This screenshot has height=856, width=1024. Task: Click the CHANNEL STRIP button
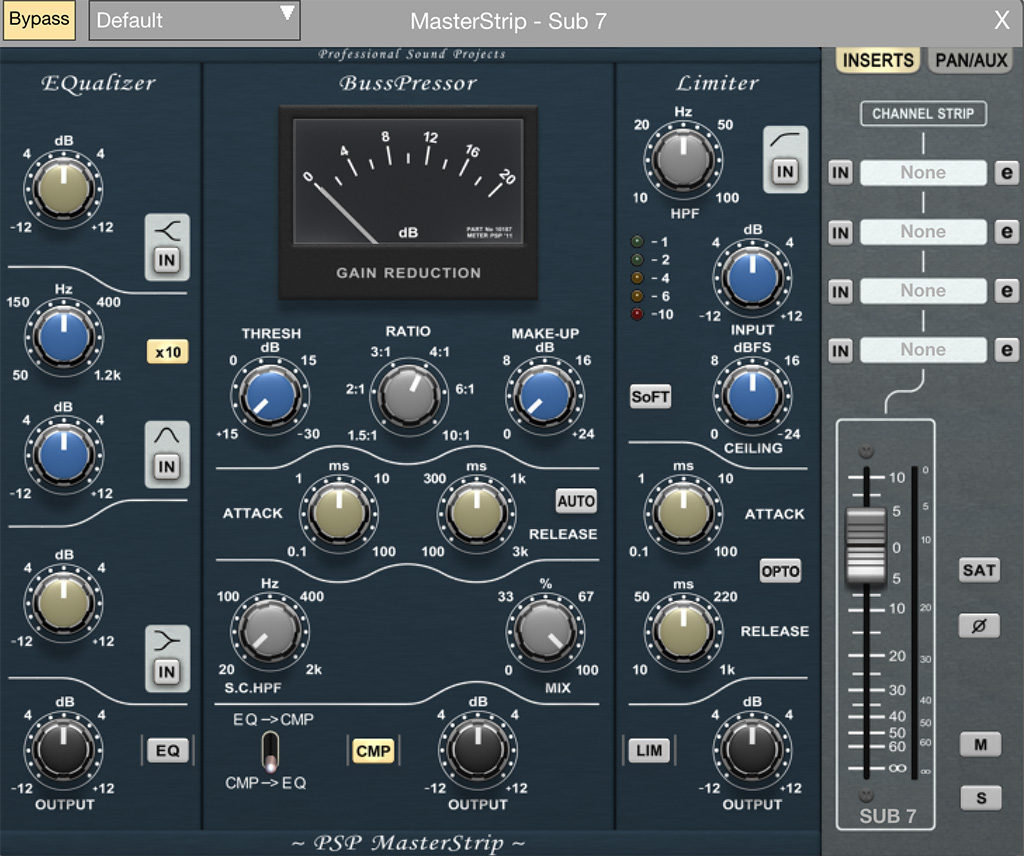pyautogui.click(x=923, y=114)
